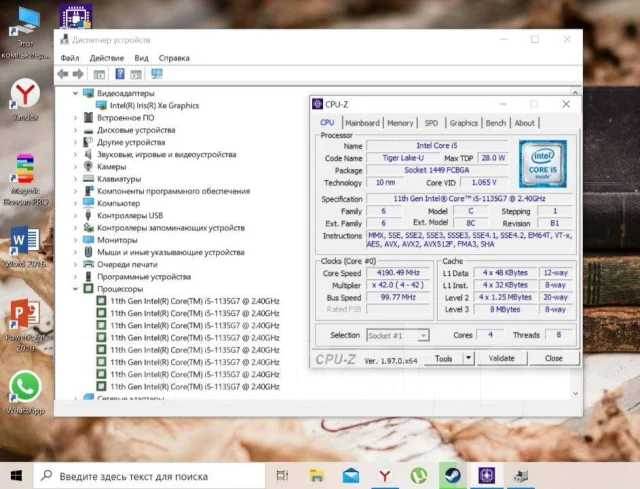640x489 pixels.
Task: Click the Code Name value Tiger Lake-U
Action: tap(403, 158)
